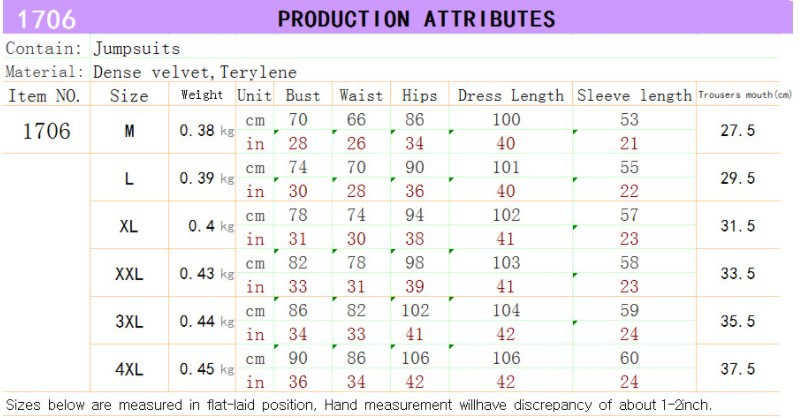Image resolution: width=811 pixels, height=418 pixels.
Task: Click the Hips column header
Action: point(419,95)
